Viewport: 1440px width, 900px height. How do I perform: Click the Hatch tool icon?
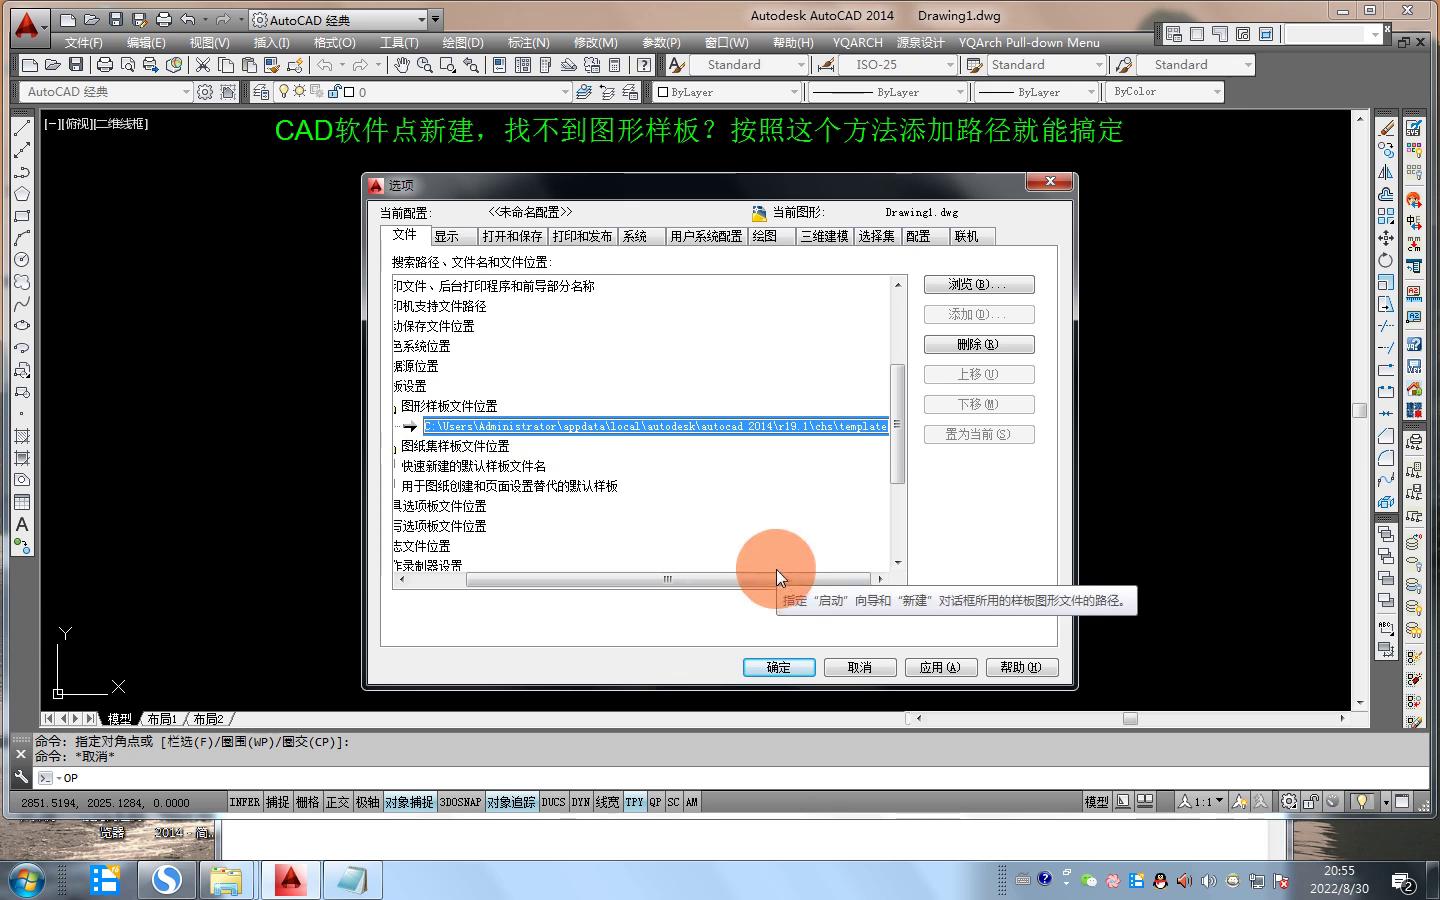(x=22, y=436)
